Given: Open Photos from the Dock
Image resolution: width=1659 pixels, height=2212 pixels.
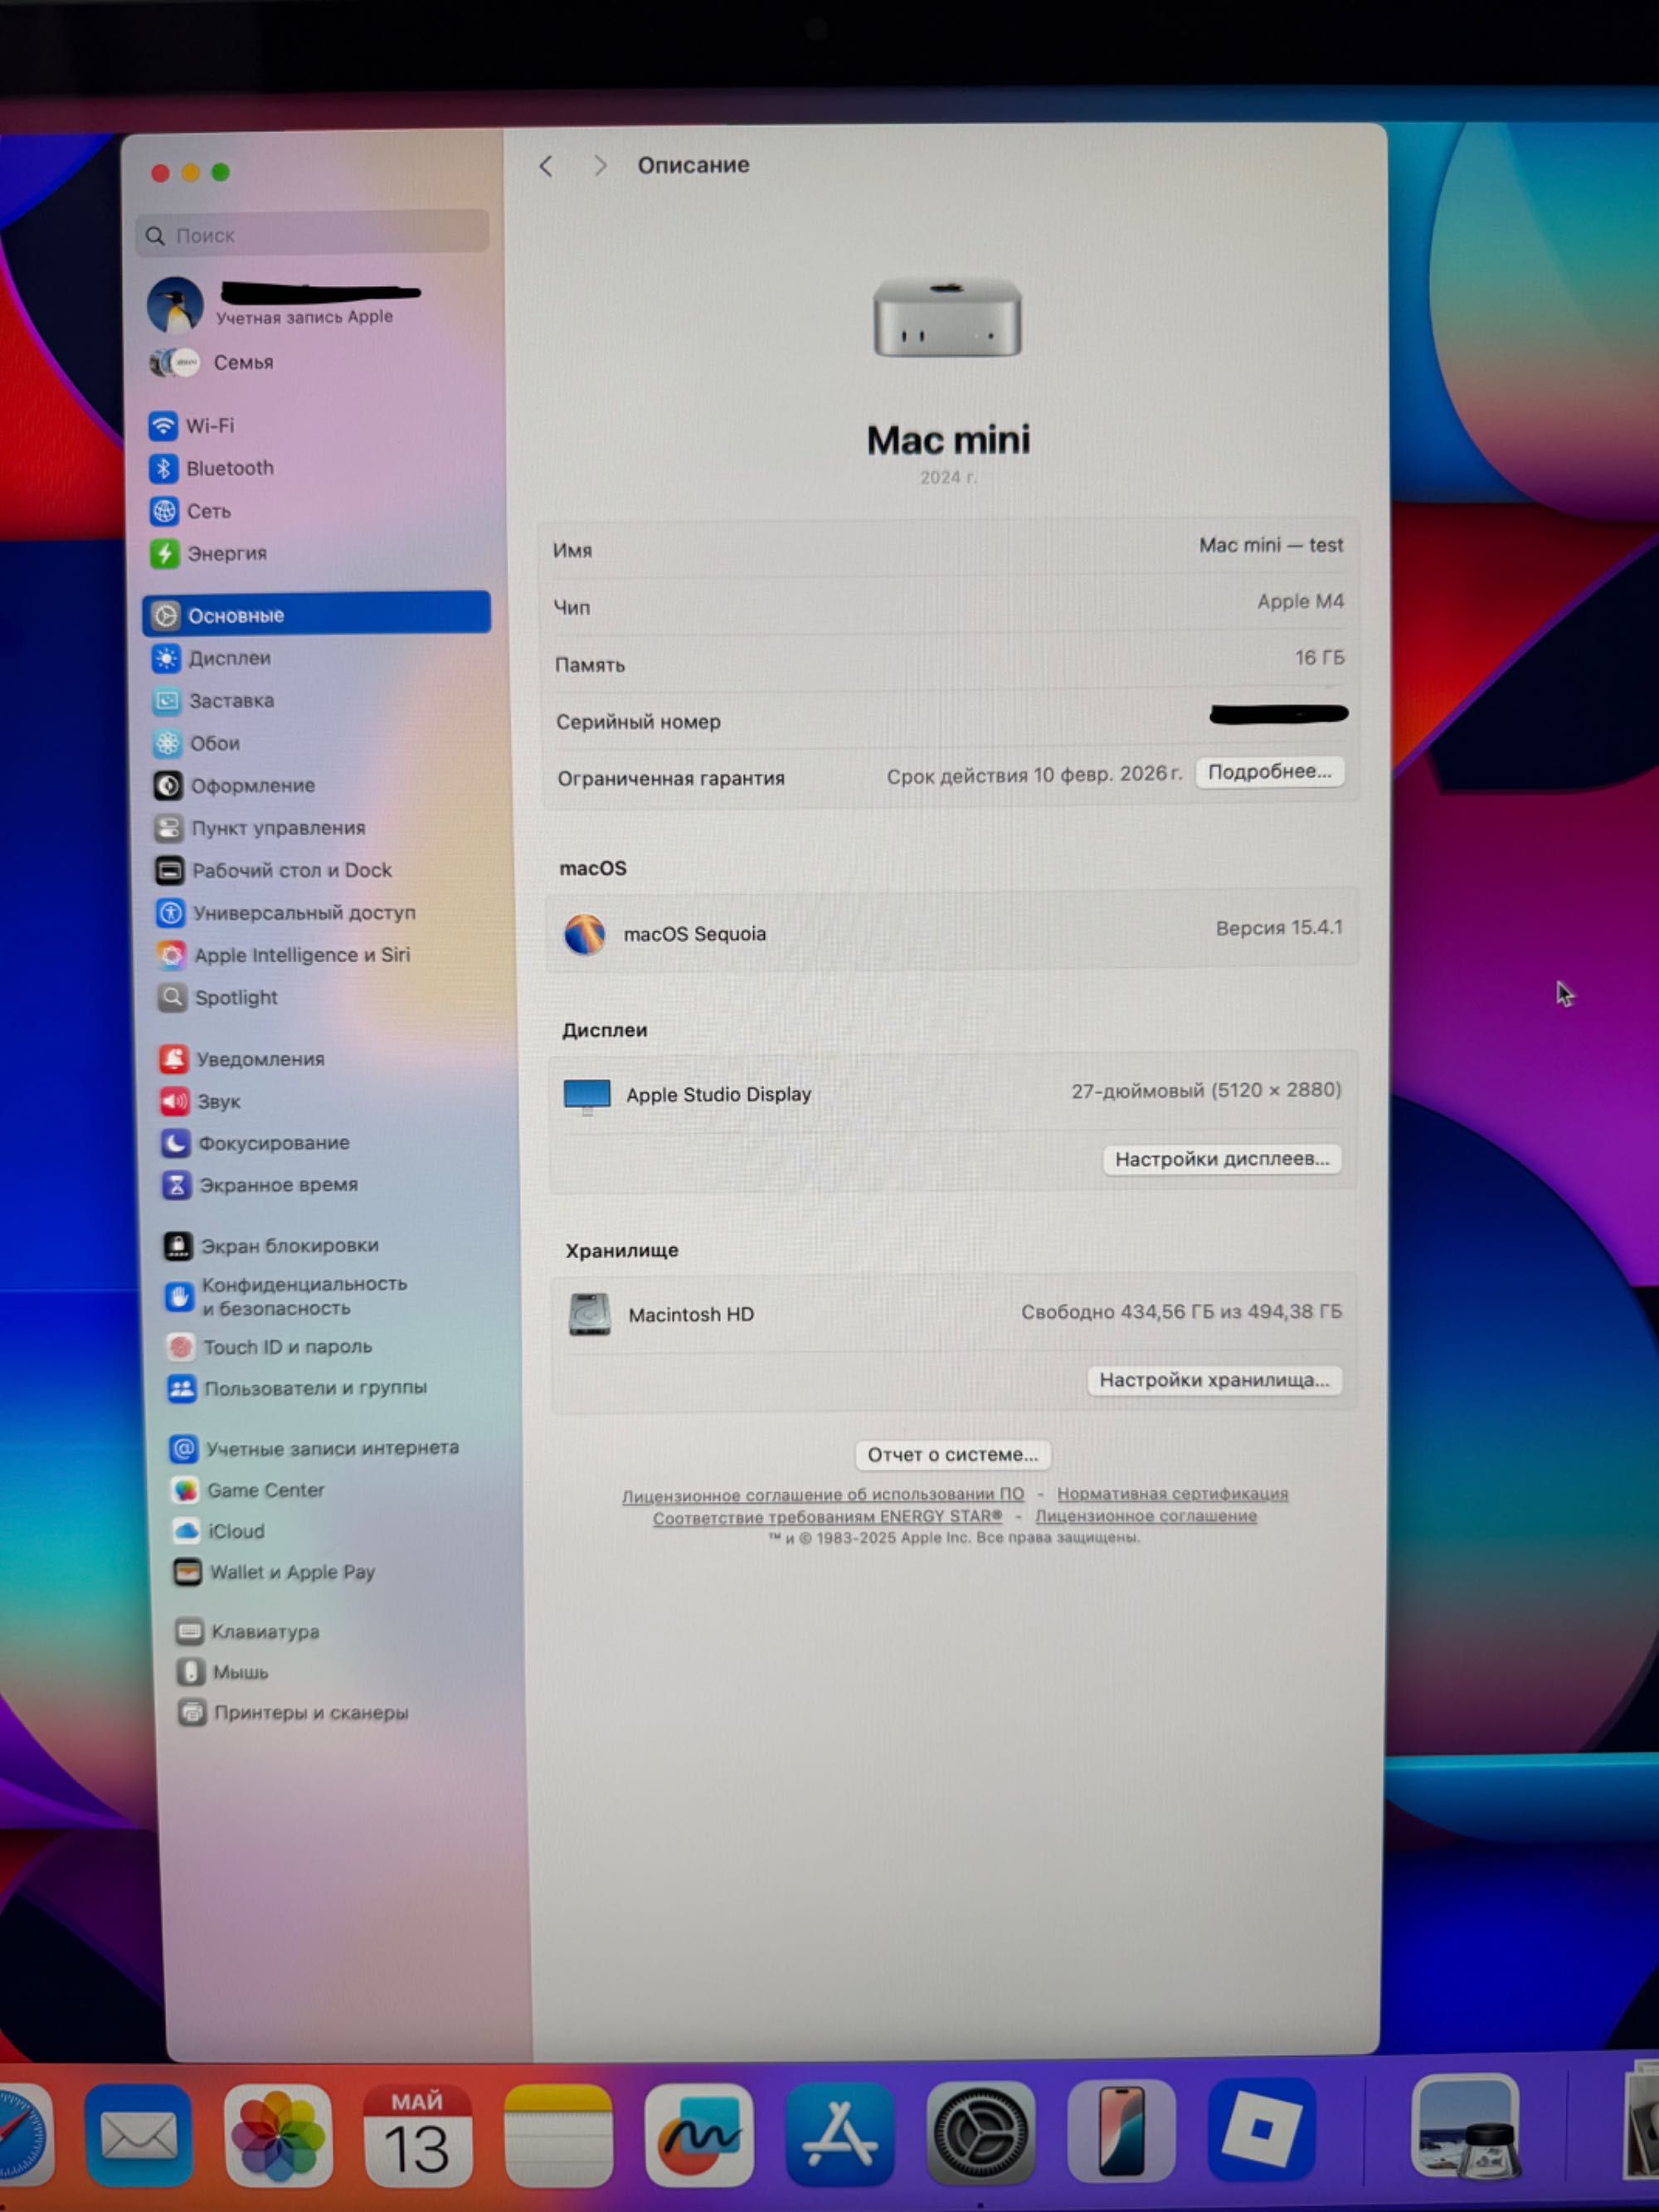Looking at the screenshot, I should pos(278,2135).
